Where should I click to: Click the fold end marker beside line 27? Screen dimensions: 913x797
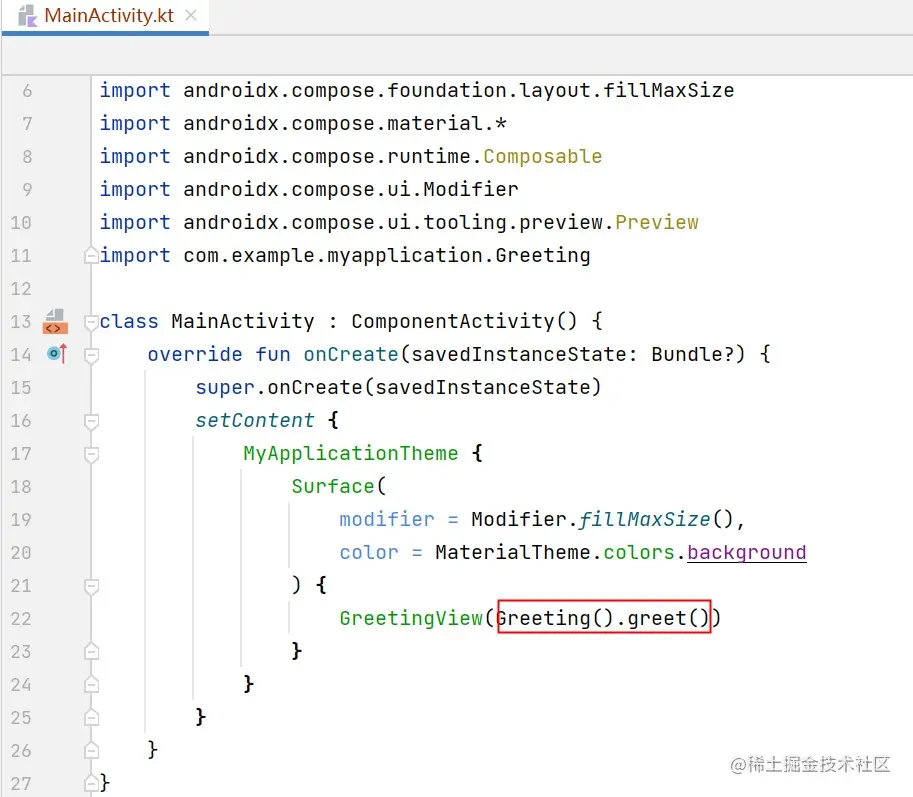tap(91, 783)
